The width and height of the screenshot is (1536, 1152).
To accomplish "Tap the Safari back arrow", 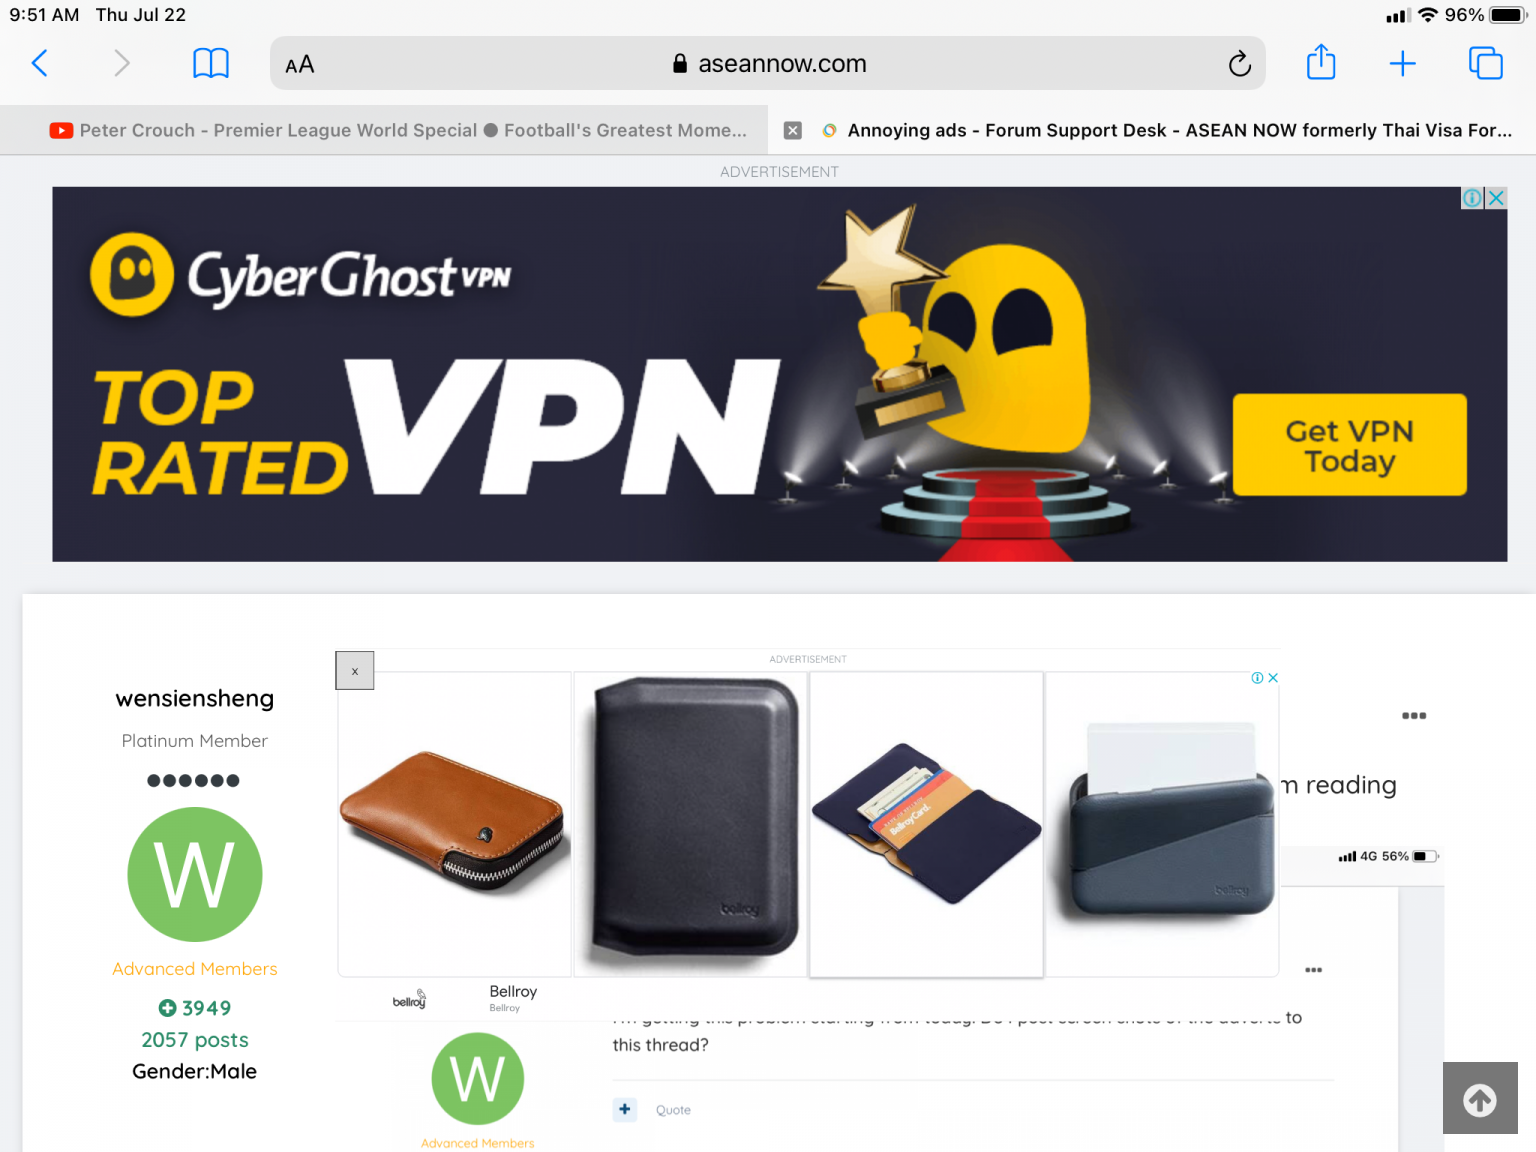I will click(x=40, y=64).
